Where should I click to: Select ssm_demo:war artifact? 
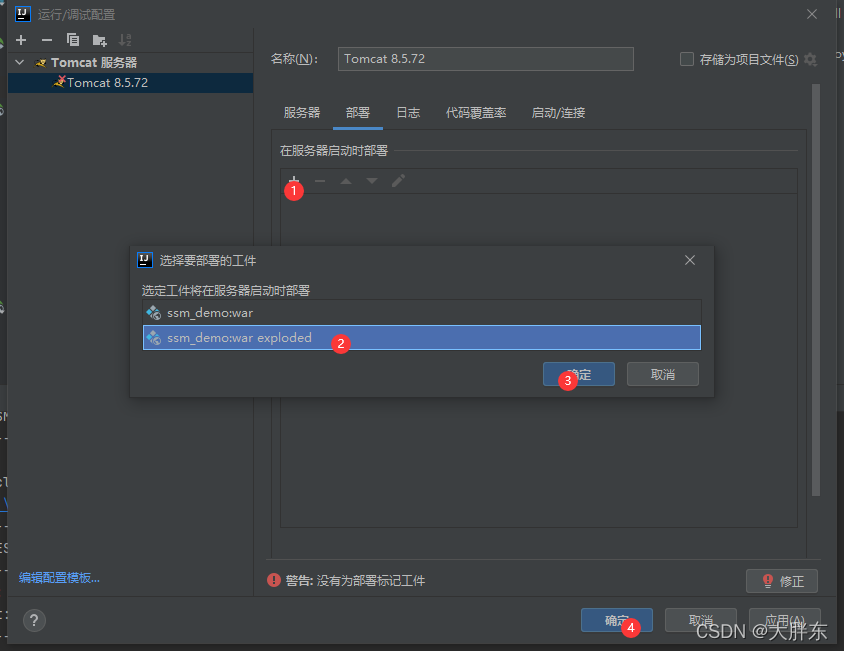pyautogui.click(x=421, y=313)
